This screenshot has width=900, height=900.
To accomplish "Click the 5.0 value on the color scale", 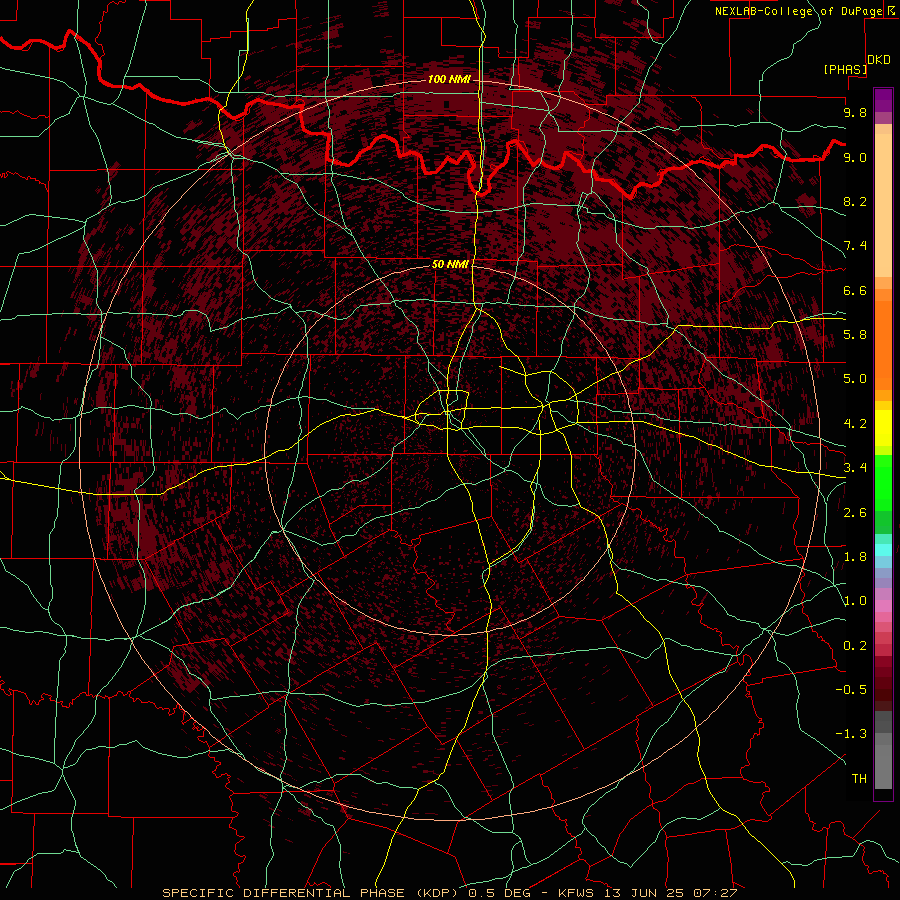I will coord(855,379).
